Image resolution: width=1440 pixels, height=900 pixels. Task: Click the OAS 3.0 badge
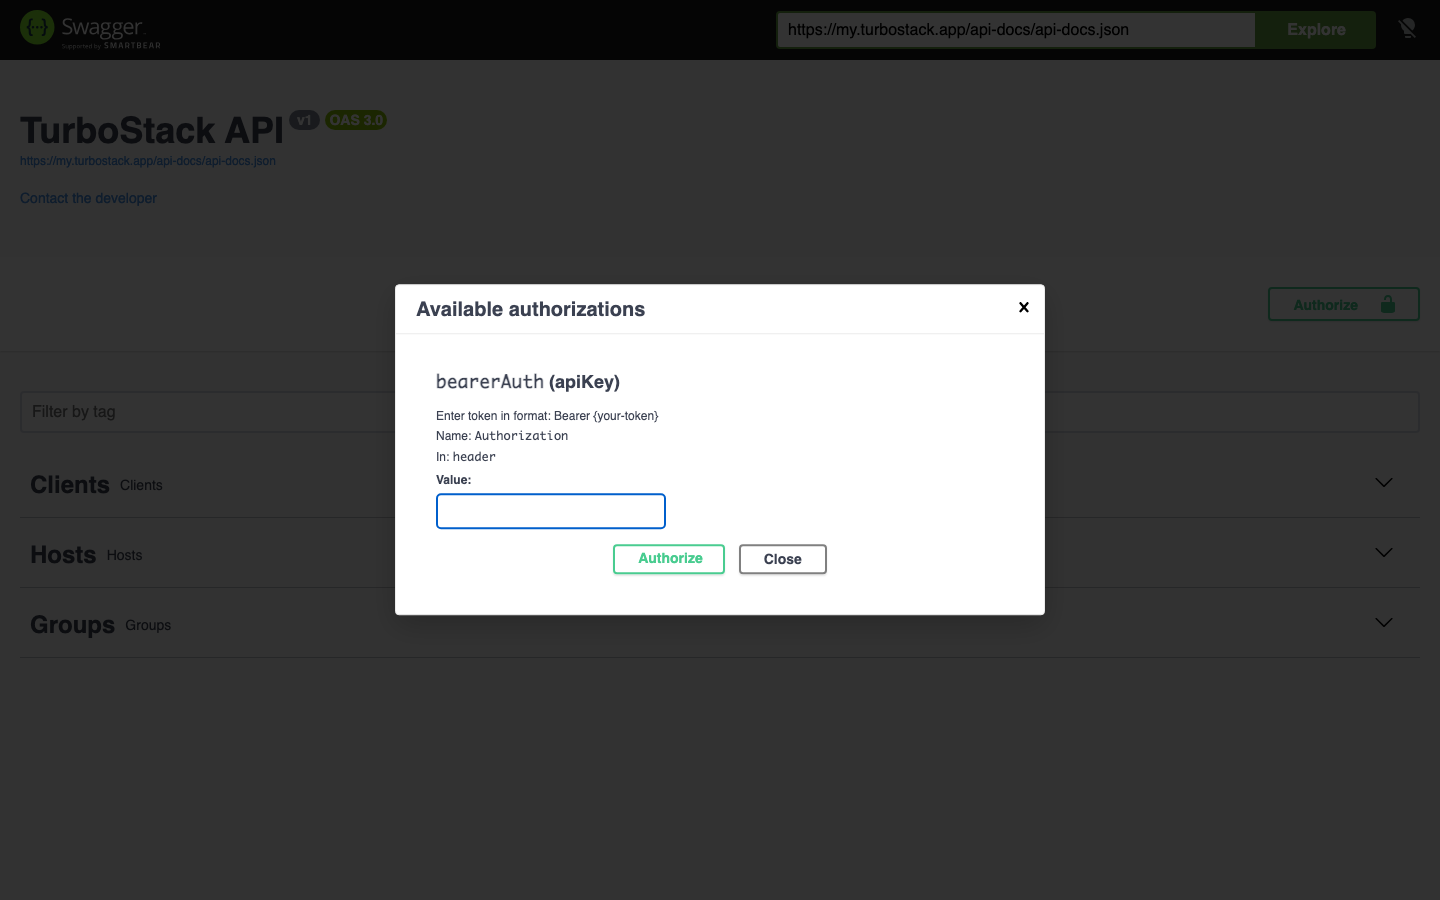[x=356, y=120]
